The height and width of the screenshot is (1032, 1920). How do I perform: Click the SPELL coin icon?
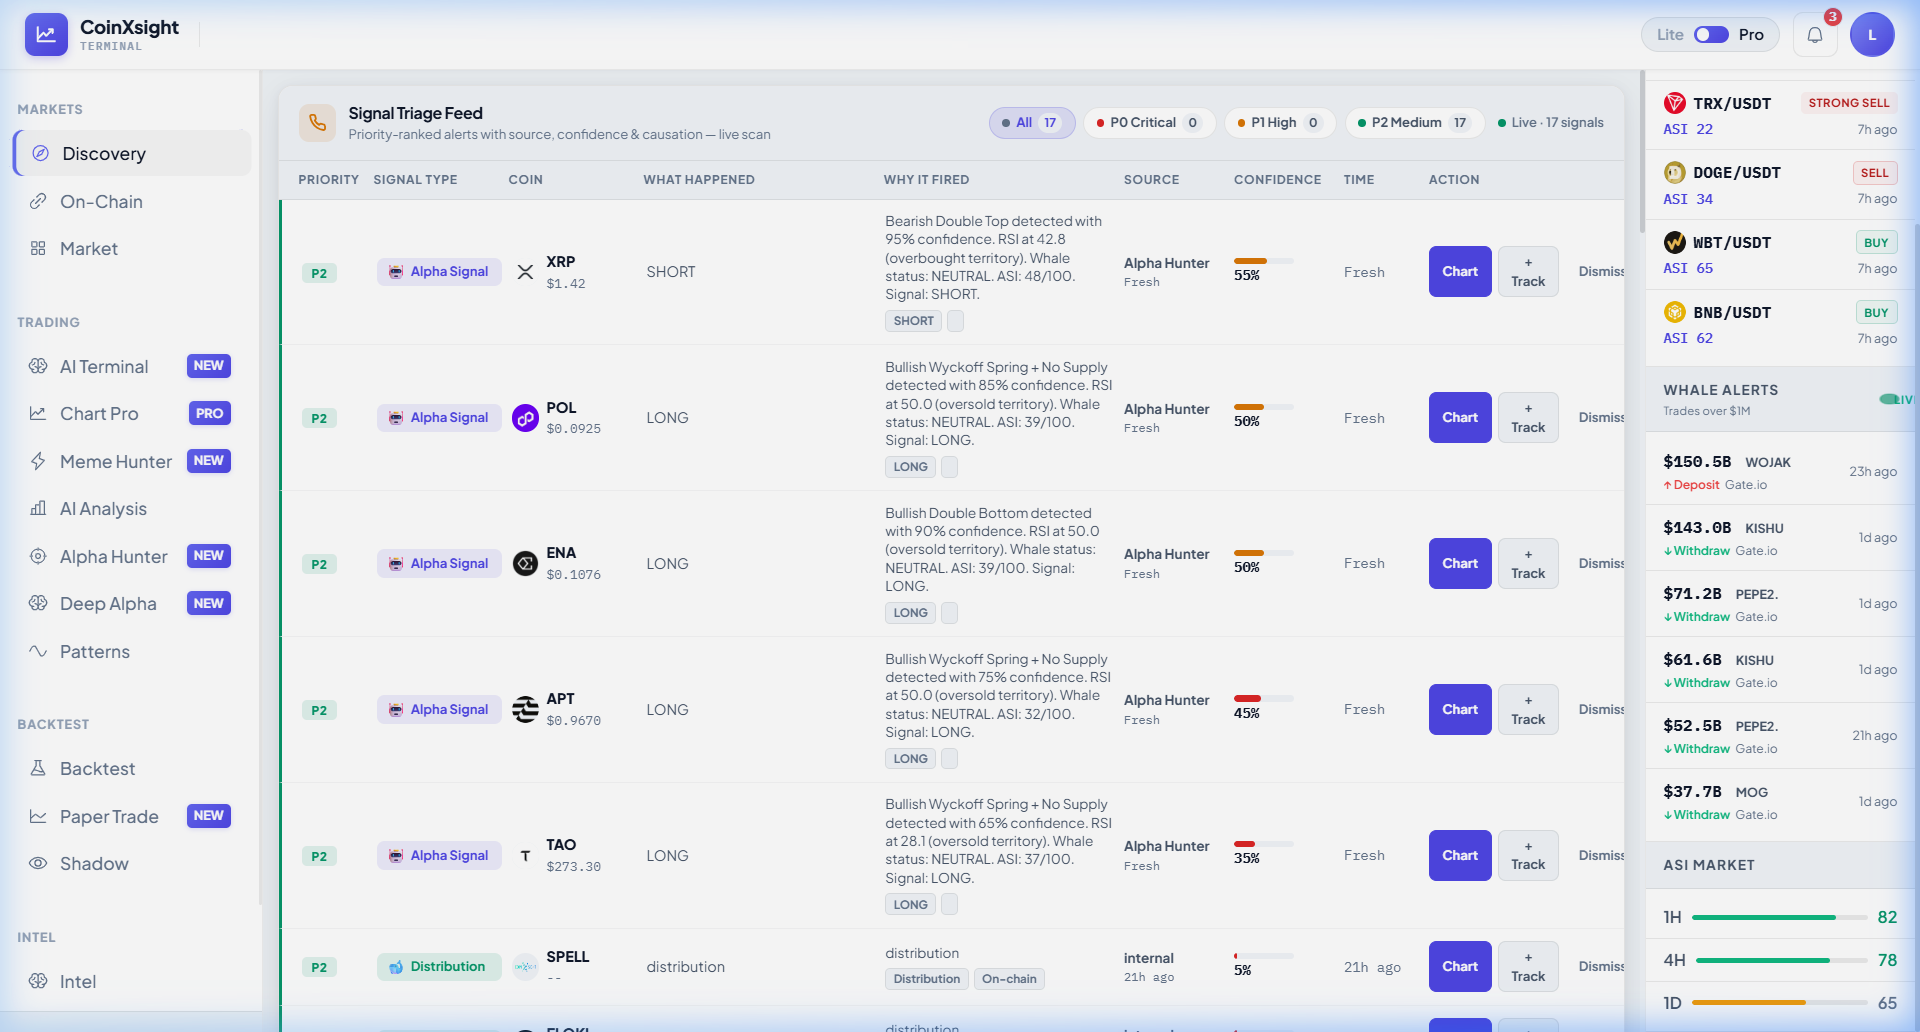[x=525, y=967]
